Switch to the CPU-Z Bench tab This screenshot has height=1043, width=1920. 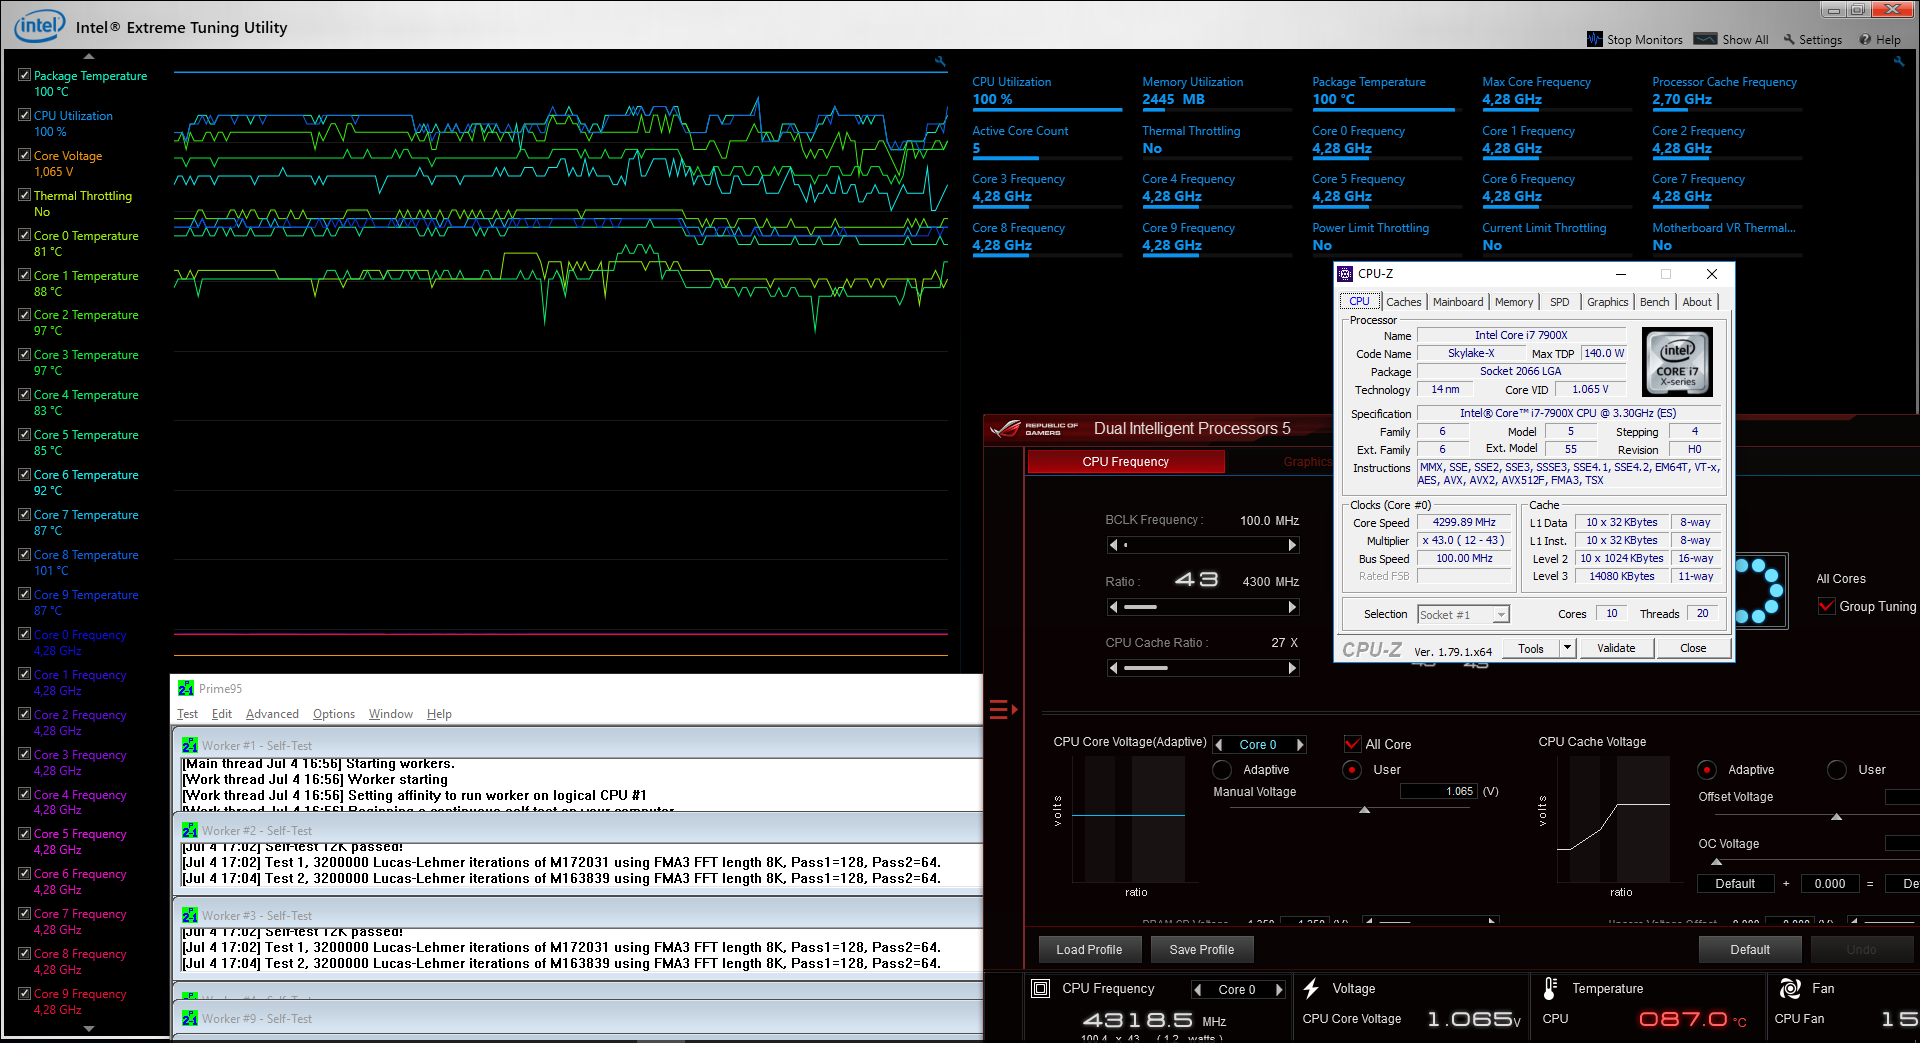(1654, 302)
